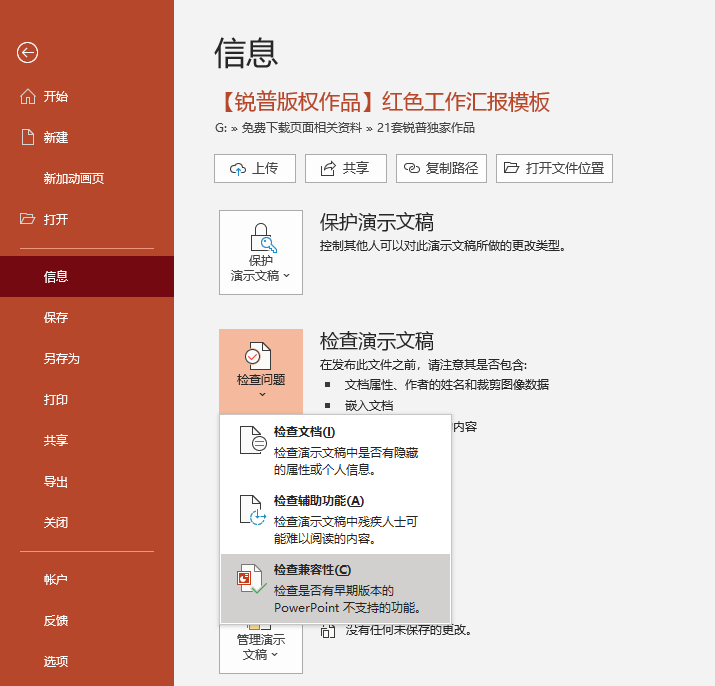Click the 信息 page title

246,53
